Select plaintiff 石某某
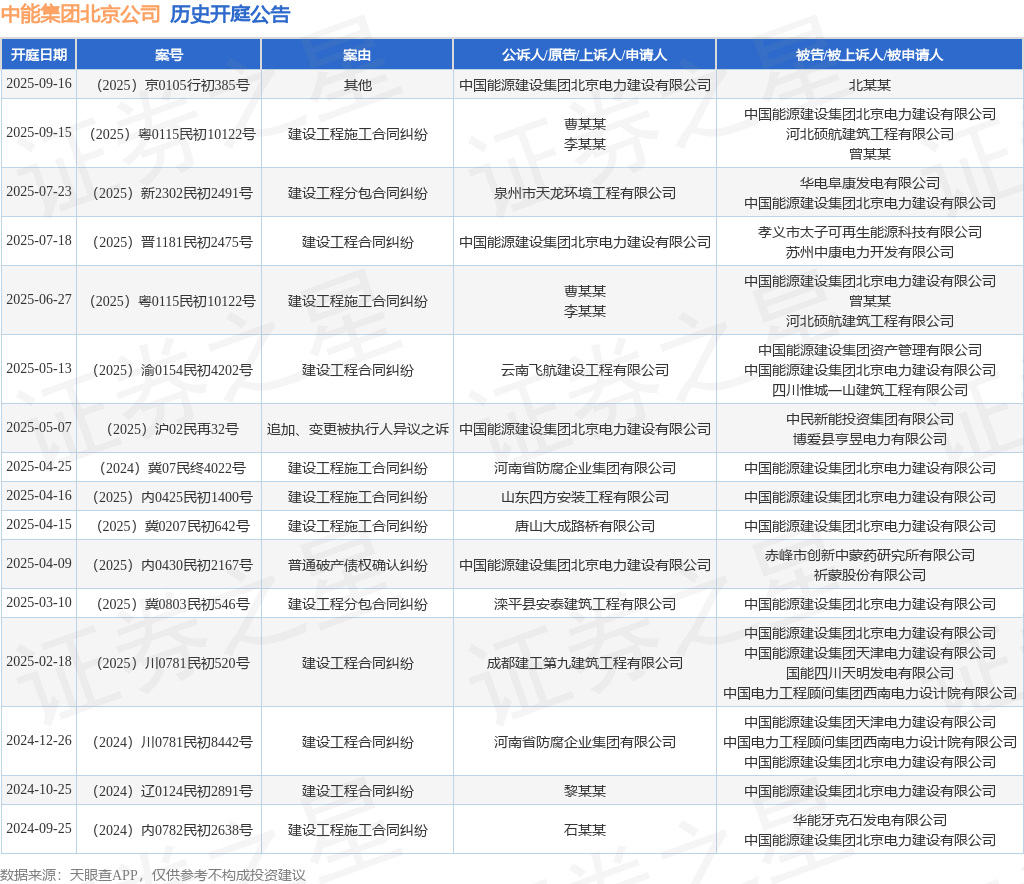 585,830
